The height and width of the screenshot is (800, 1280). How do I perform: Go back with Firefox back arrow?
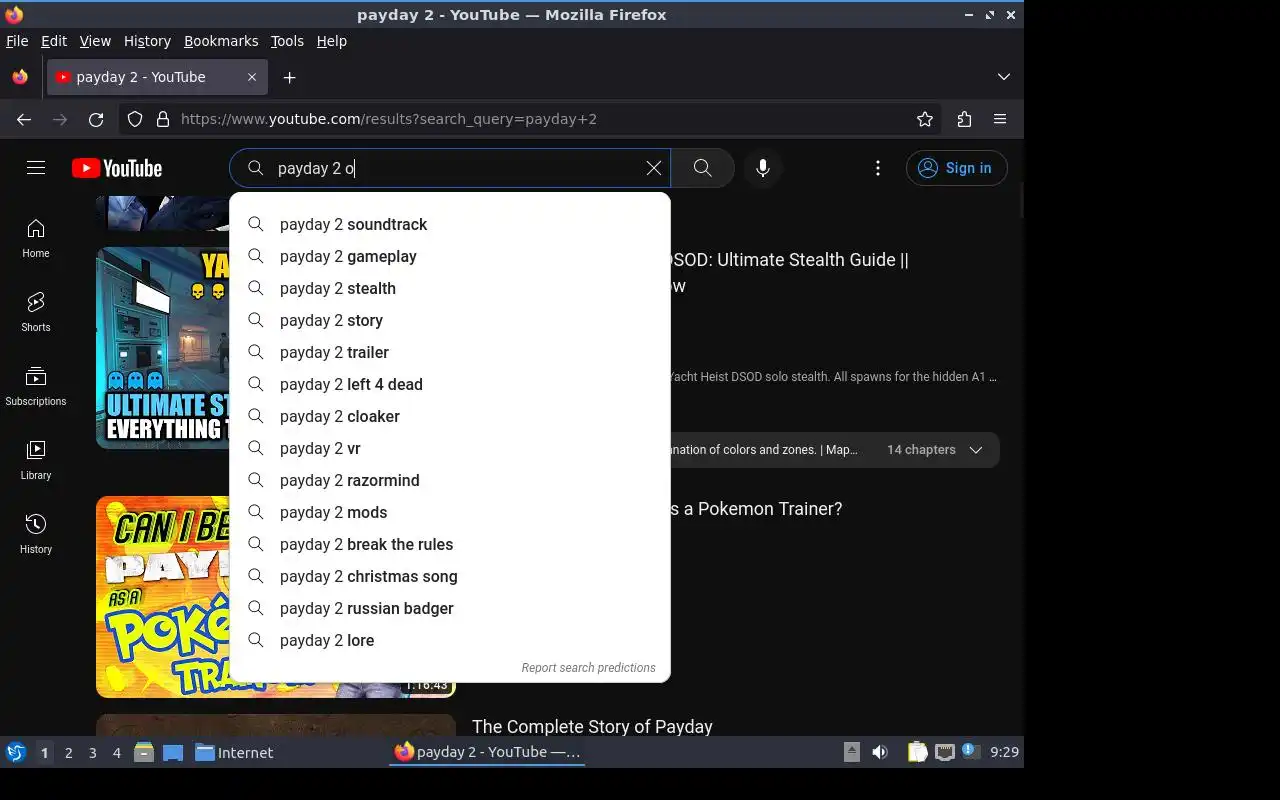coord(24,119)
